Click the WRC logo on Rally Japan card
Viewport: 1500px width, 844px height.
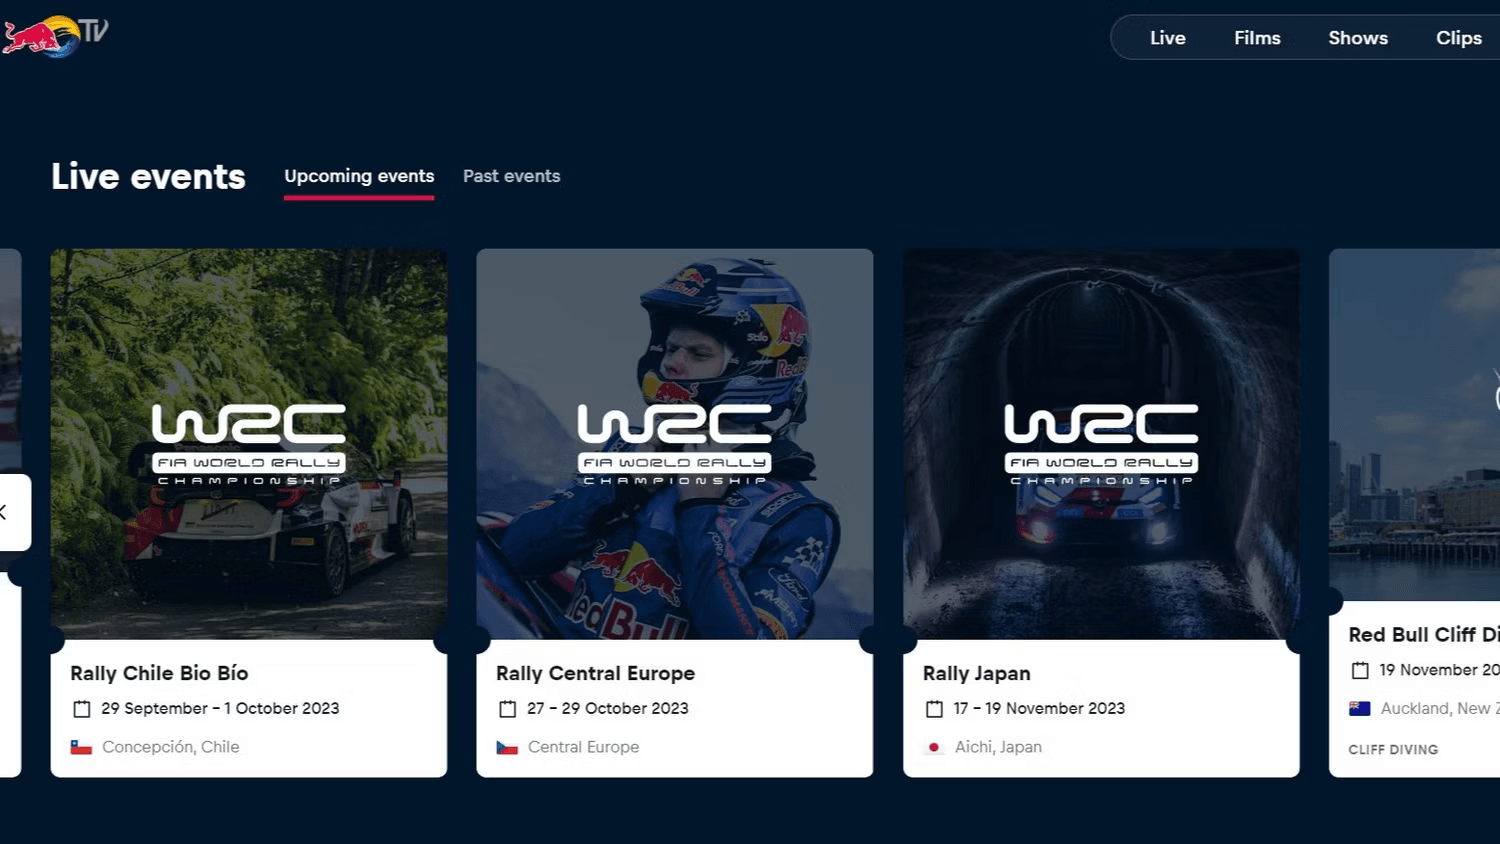click(1101, 444)
